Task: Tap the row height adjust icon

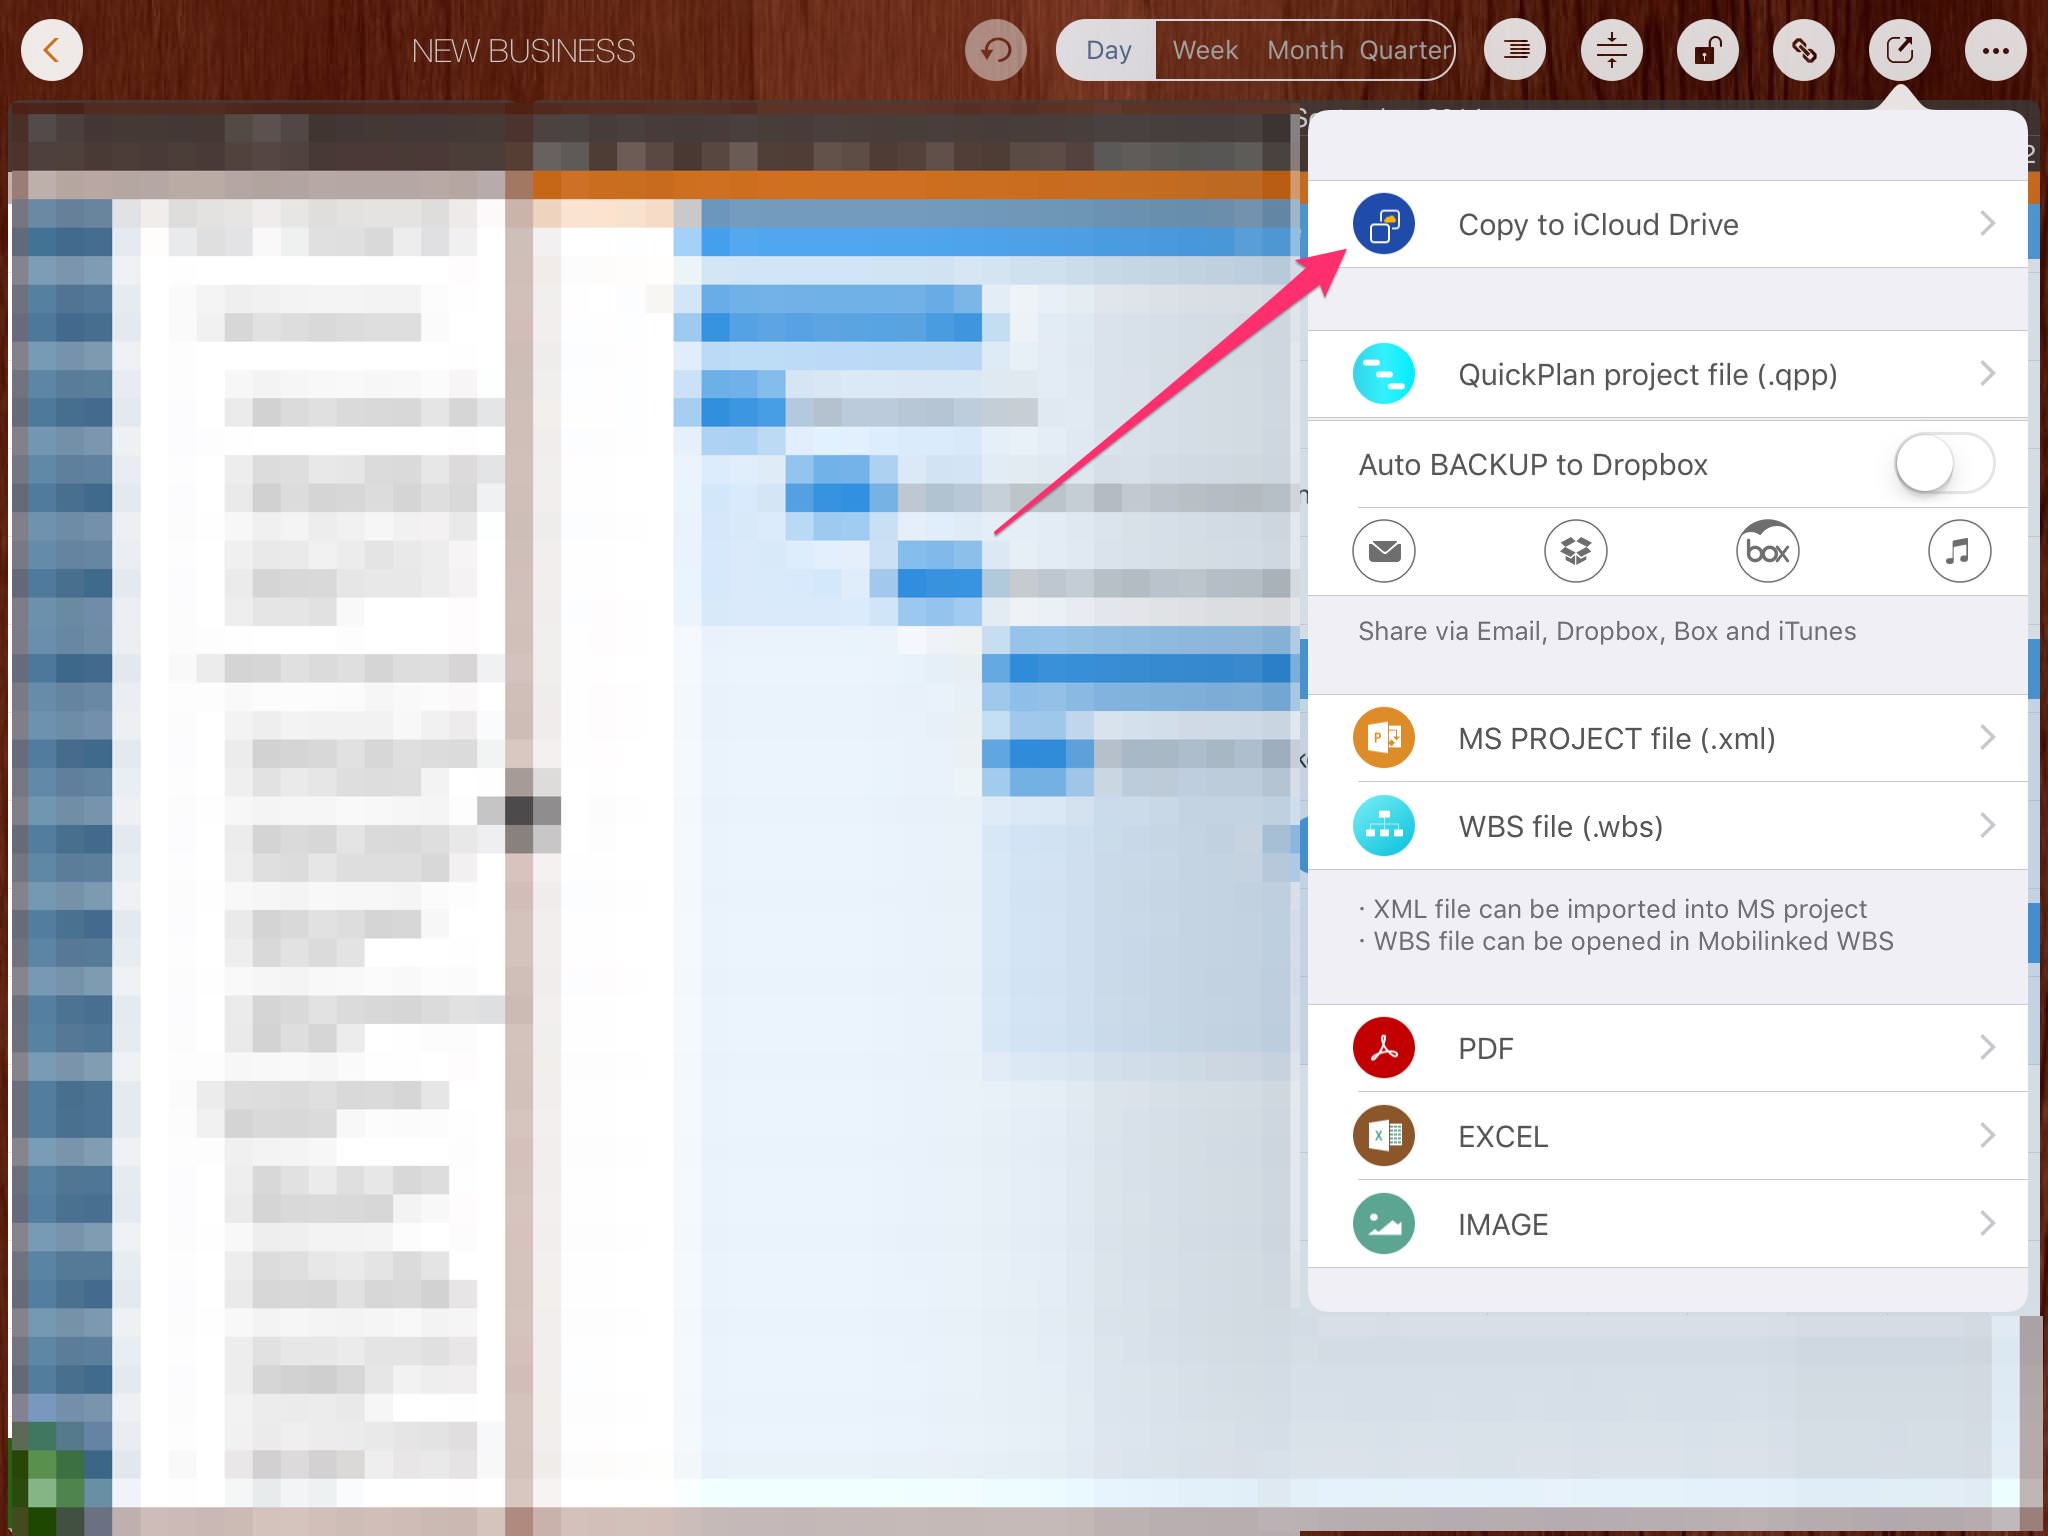Action: (1612, 50)
